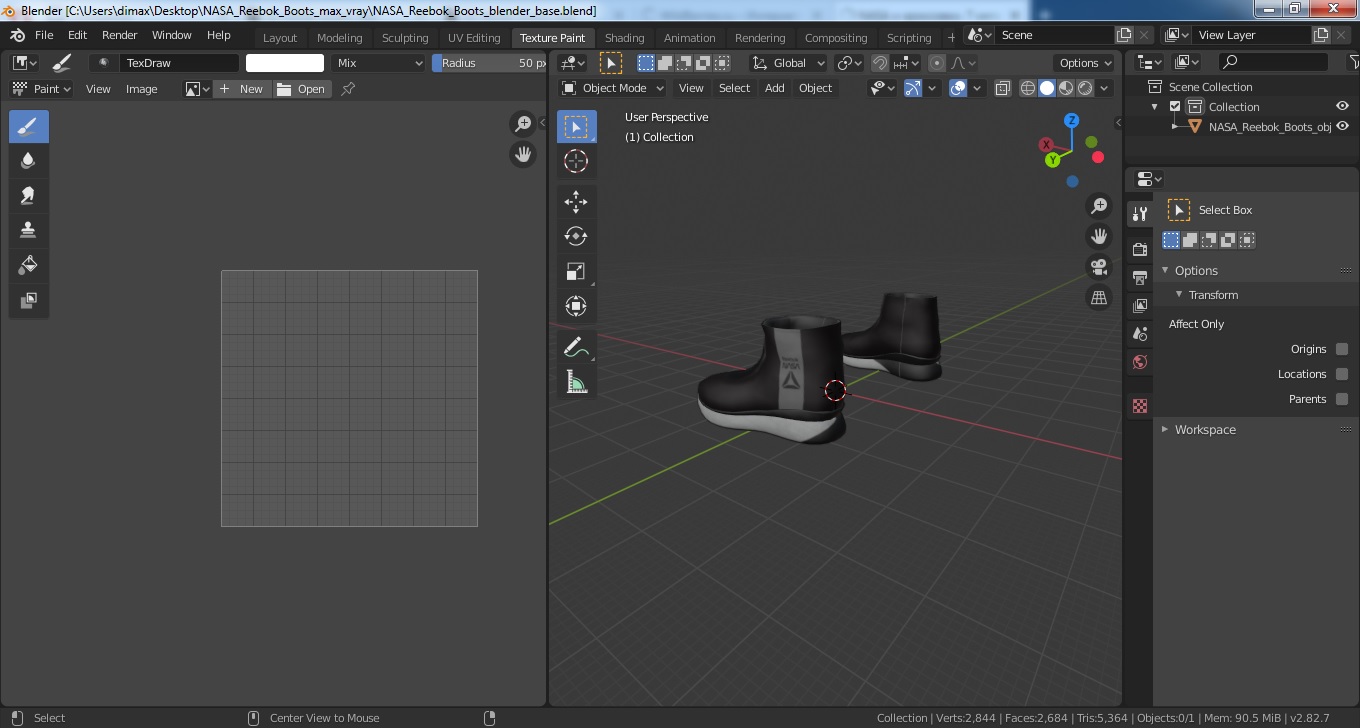Activate the Annotate tool
This screenshot has height=728, width=1360.
click(x=576, y=347)
